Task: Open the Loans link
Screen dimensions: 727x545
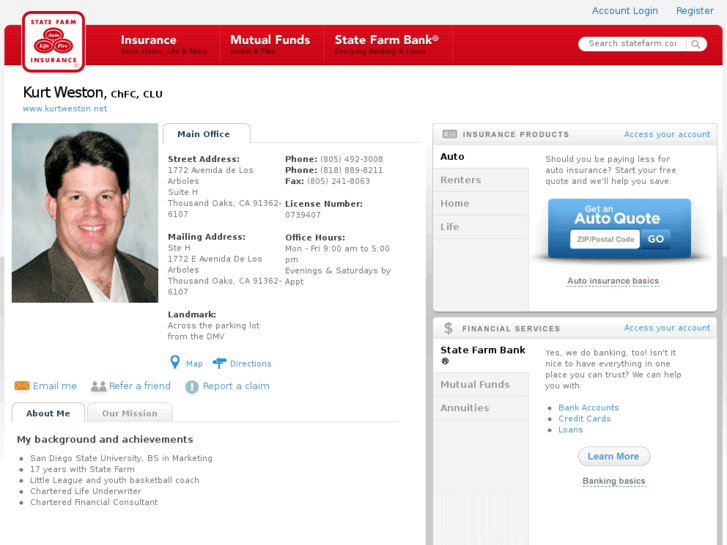Action: coord(570,430)
